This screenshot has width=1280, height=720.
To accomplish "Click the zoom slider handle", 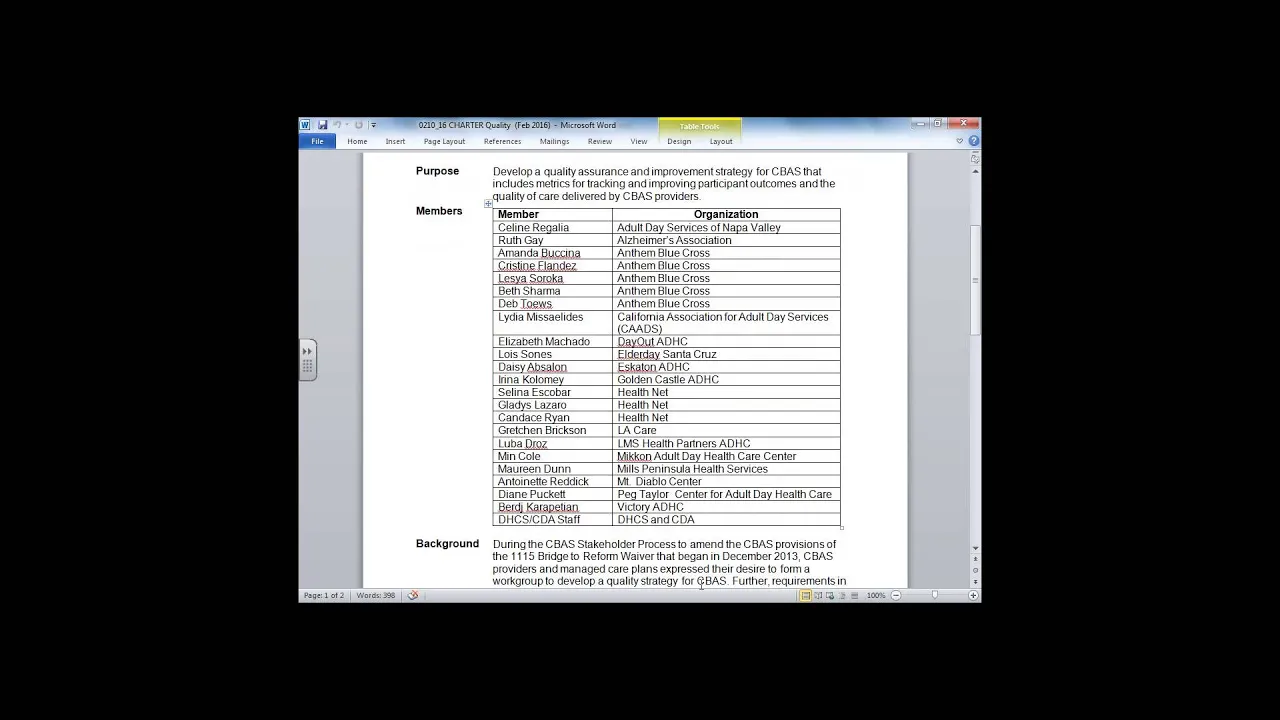I will point(935,595).
